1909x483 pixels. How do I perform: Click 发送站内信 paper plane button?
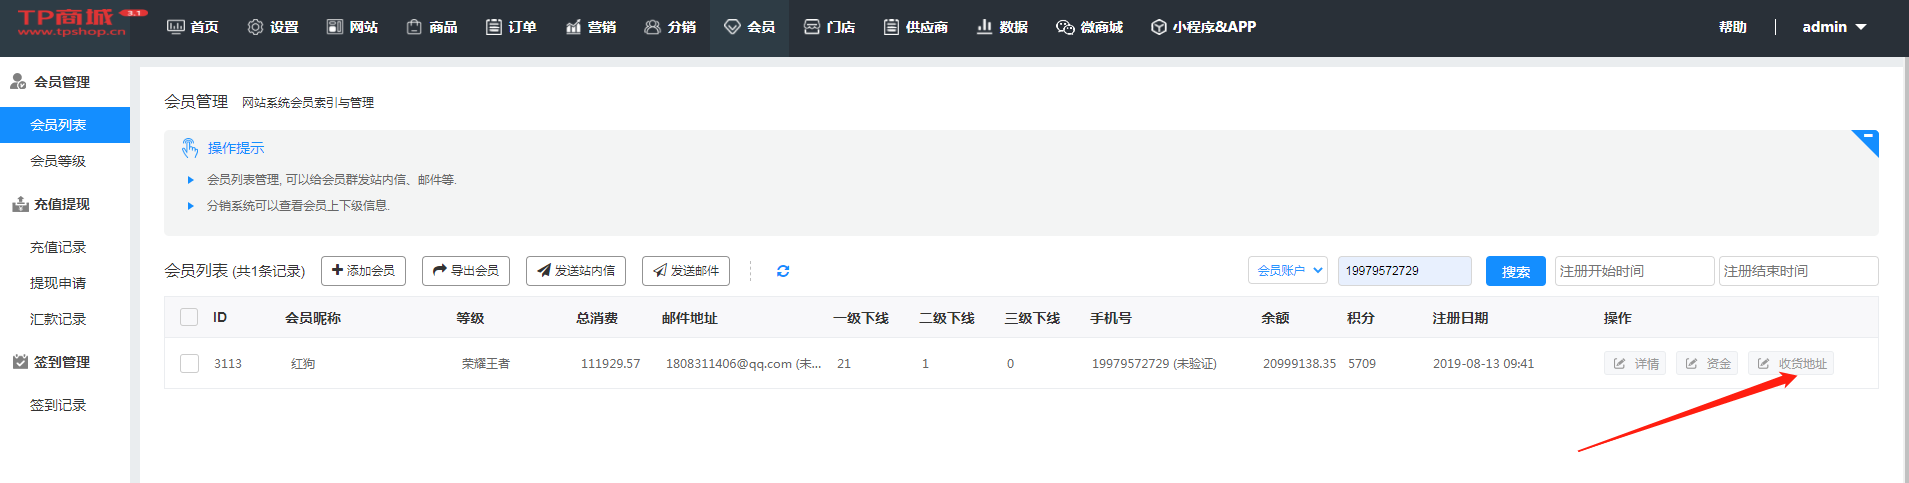(x=576, y=271)
